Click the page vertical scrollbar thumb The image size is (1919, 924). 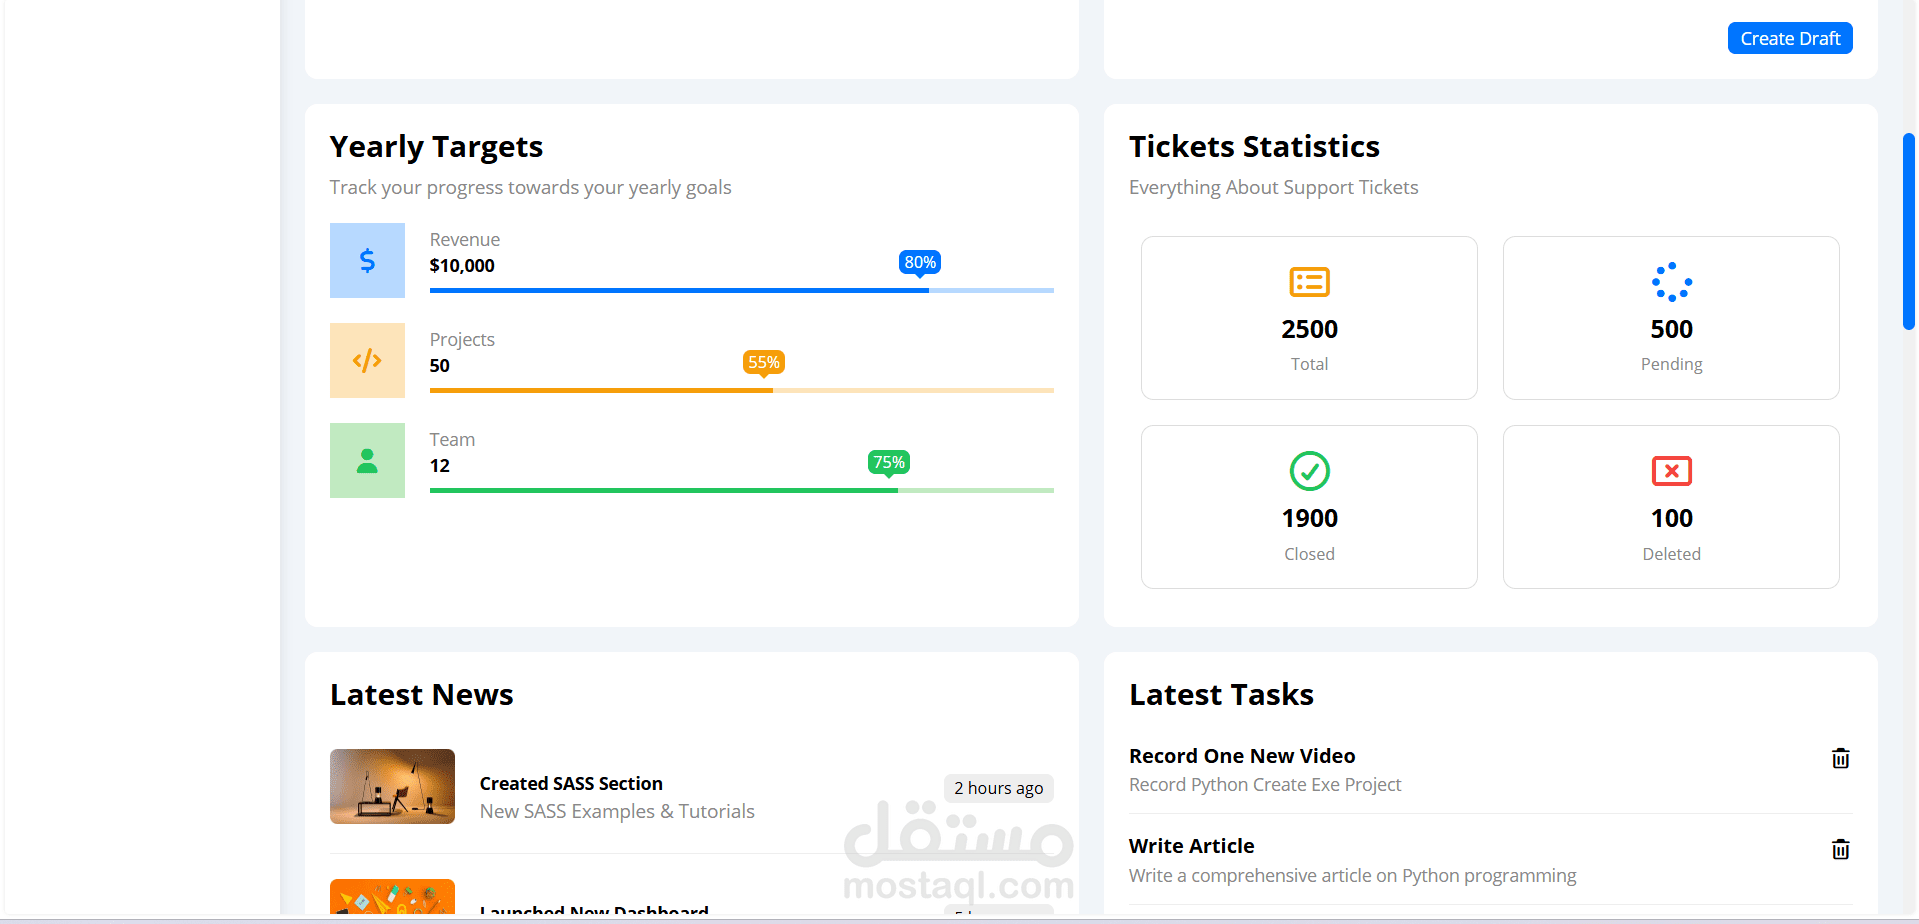tap(1908, 230)
